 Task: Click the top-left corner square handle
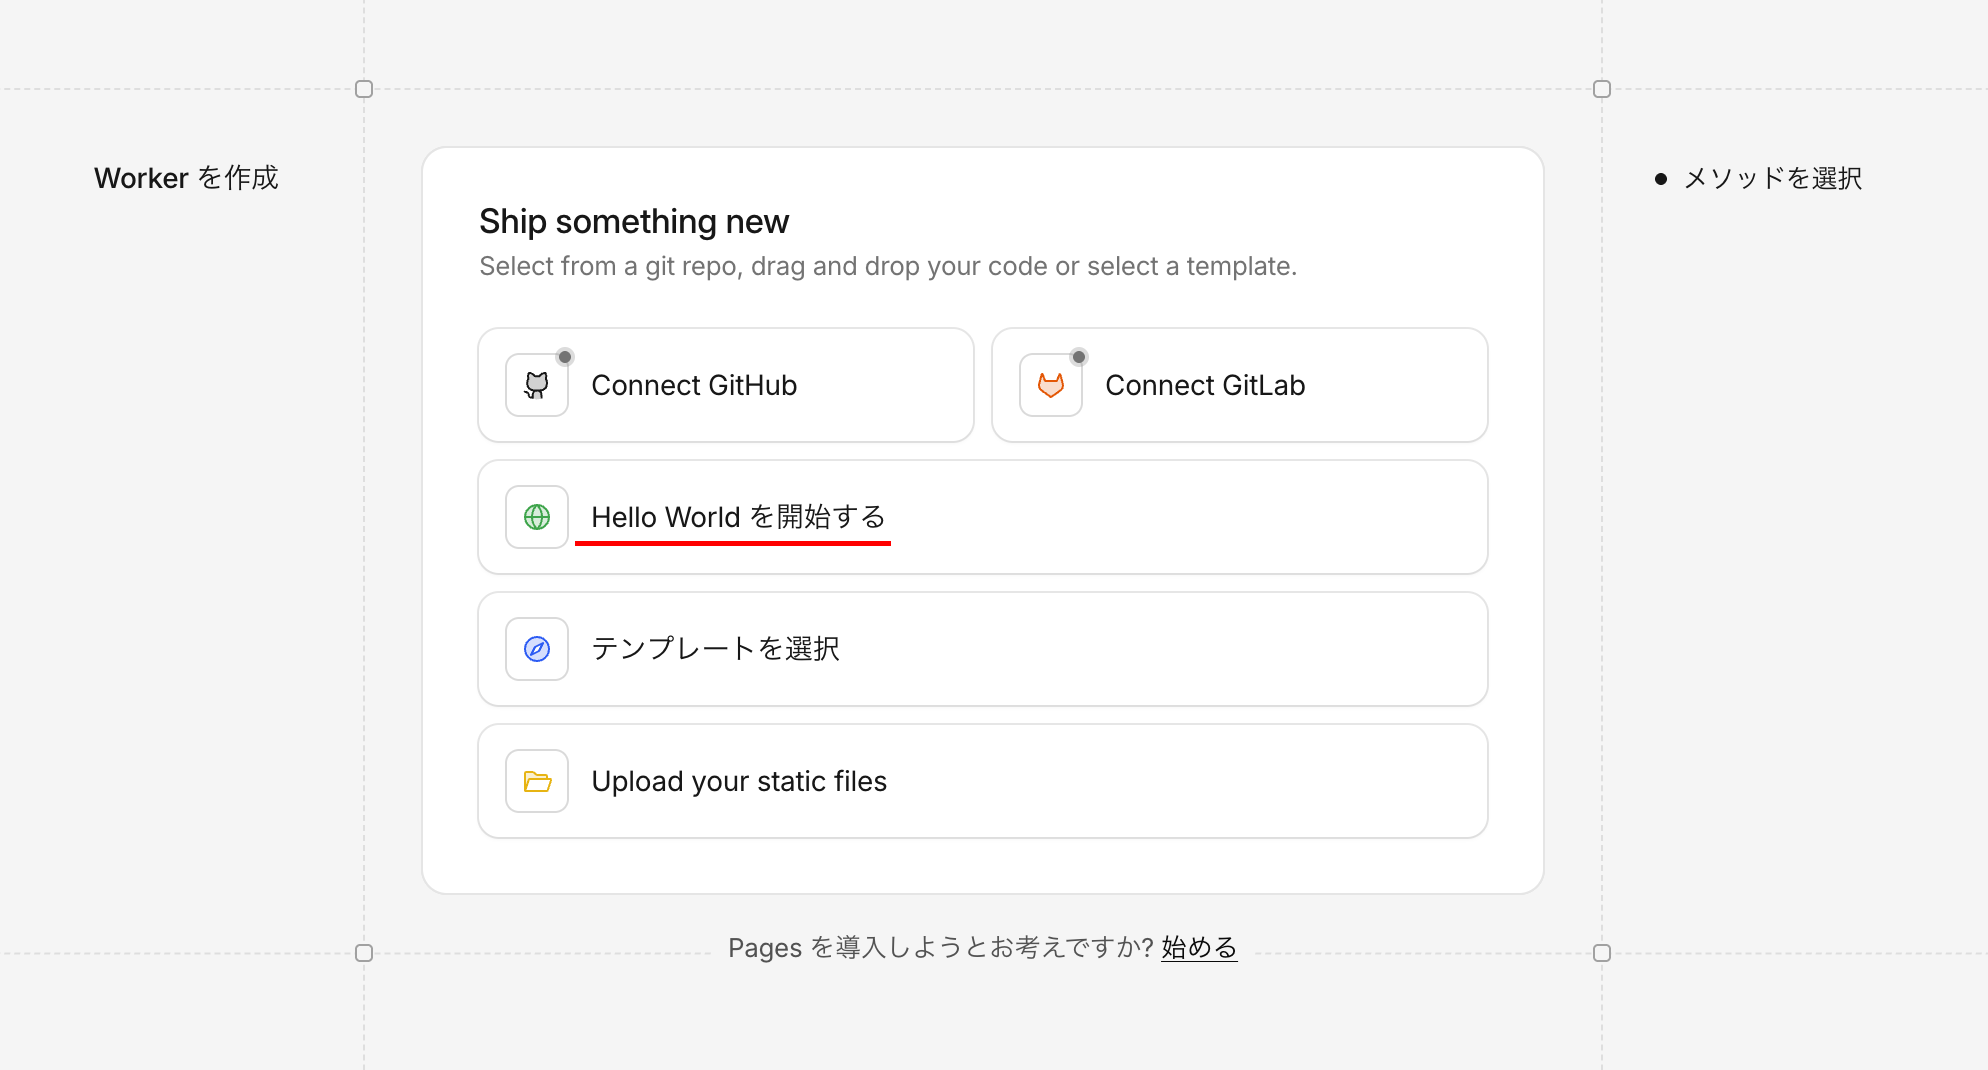364,89
